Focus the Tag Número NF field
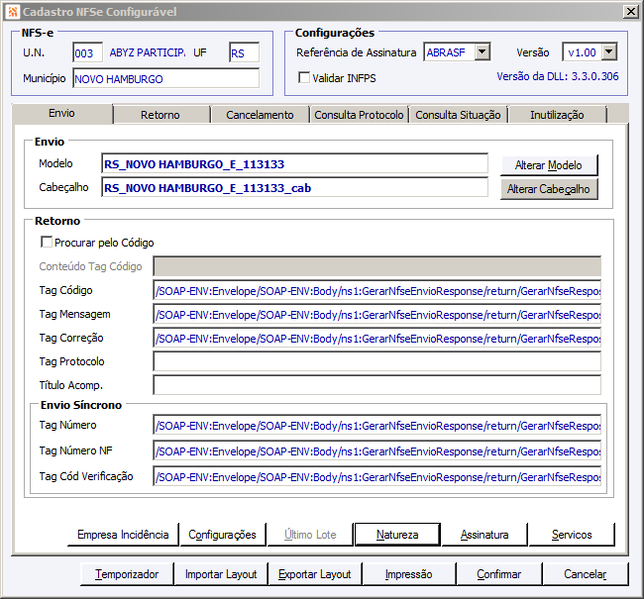Image resolution: width=644 pixels, height=599 pixels. [377, 451]
